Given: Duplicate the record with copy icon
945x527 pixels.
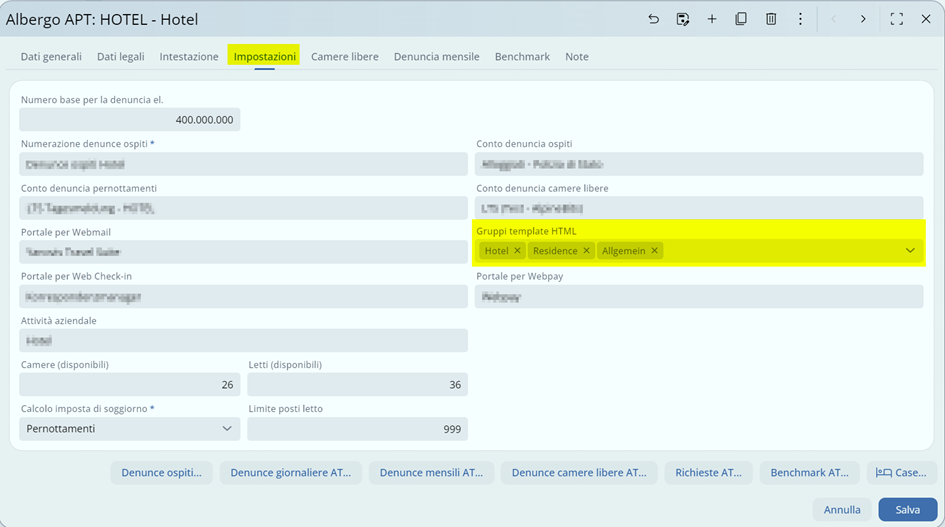Looking at the screenshot, I should click(x=741, y=19).
